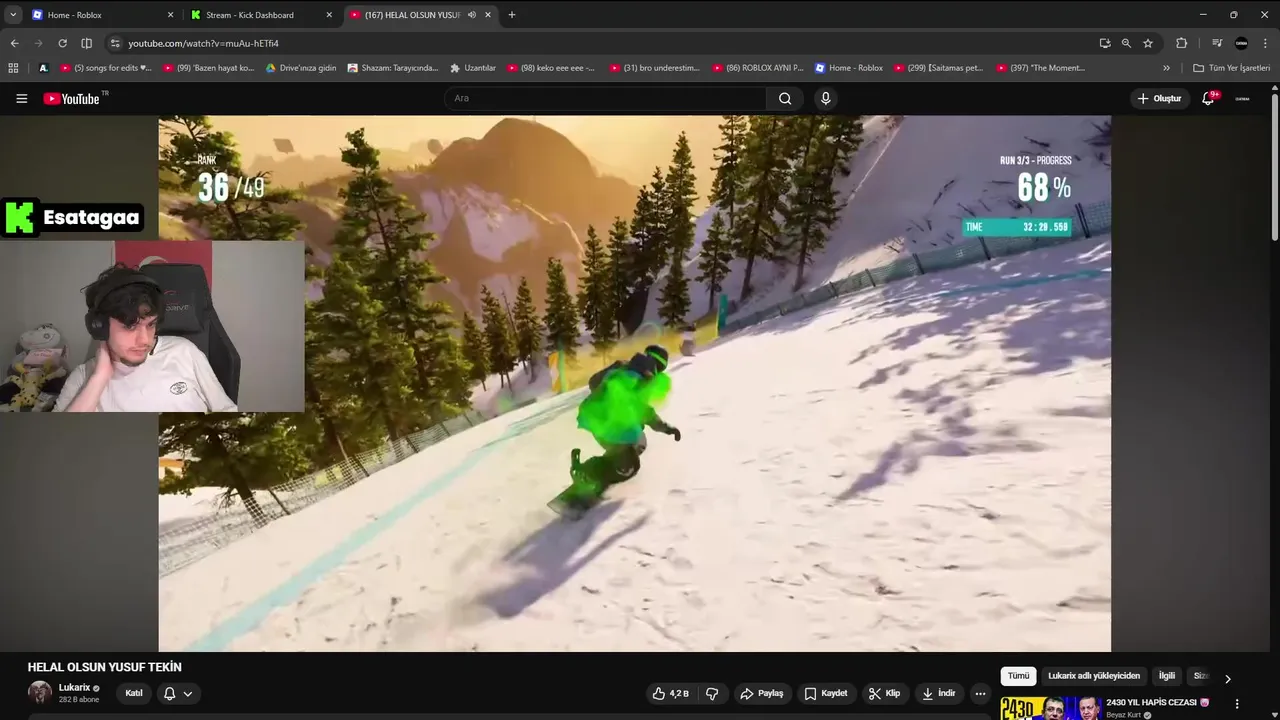The image size is (1280, 720).
Task: Click Oluştur create button
Action: (1160, 98)
